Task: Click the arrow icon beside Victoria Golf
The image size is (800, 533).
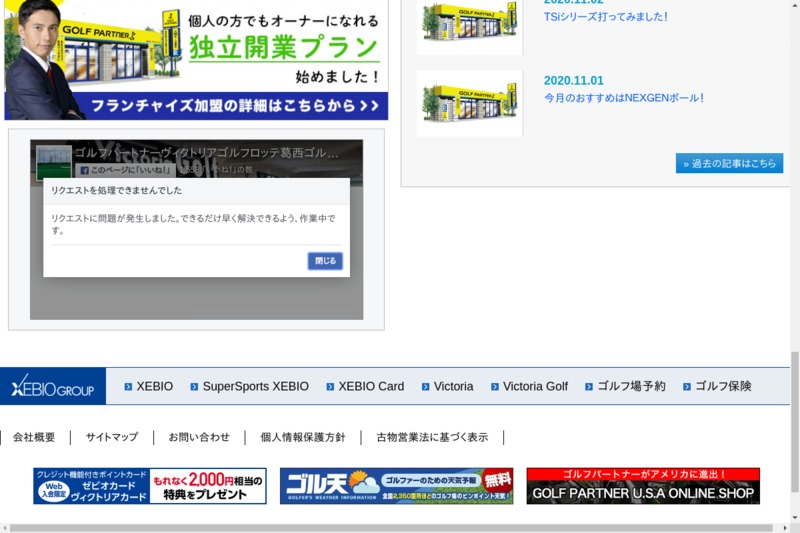Action: coord(494,387)
